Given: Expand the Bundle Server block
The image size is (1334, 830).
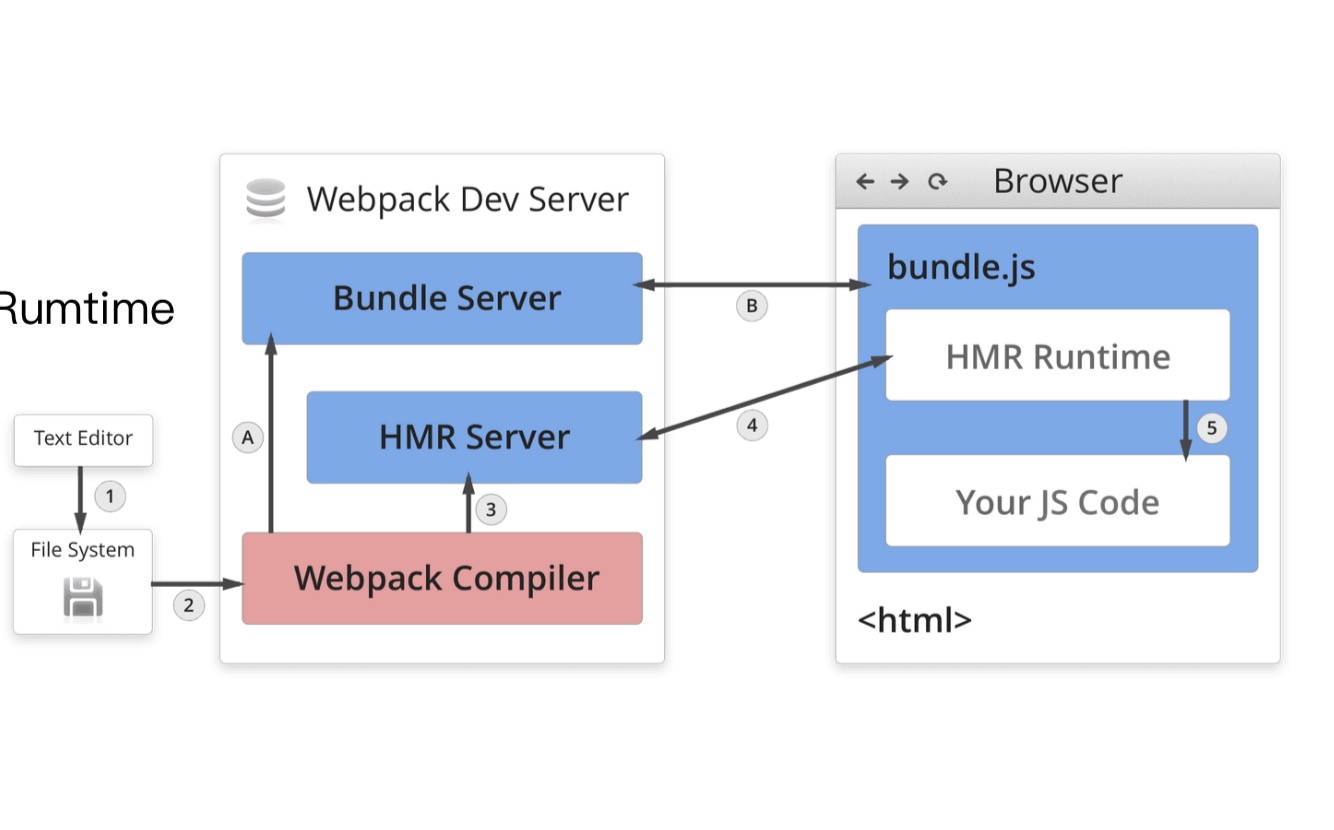Looking at the screenshot, I should [x=442, y=297].
